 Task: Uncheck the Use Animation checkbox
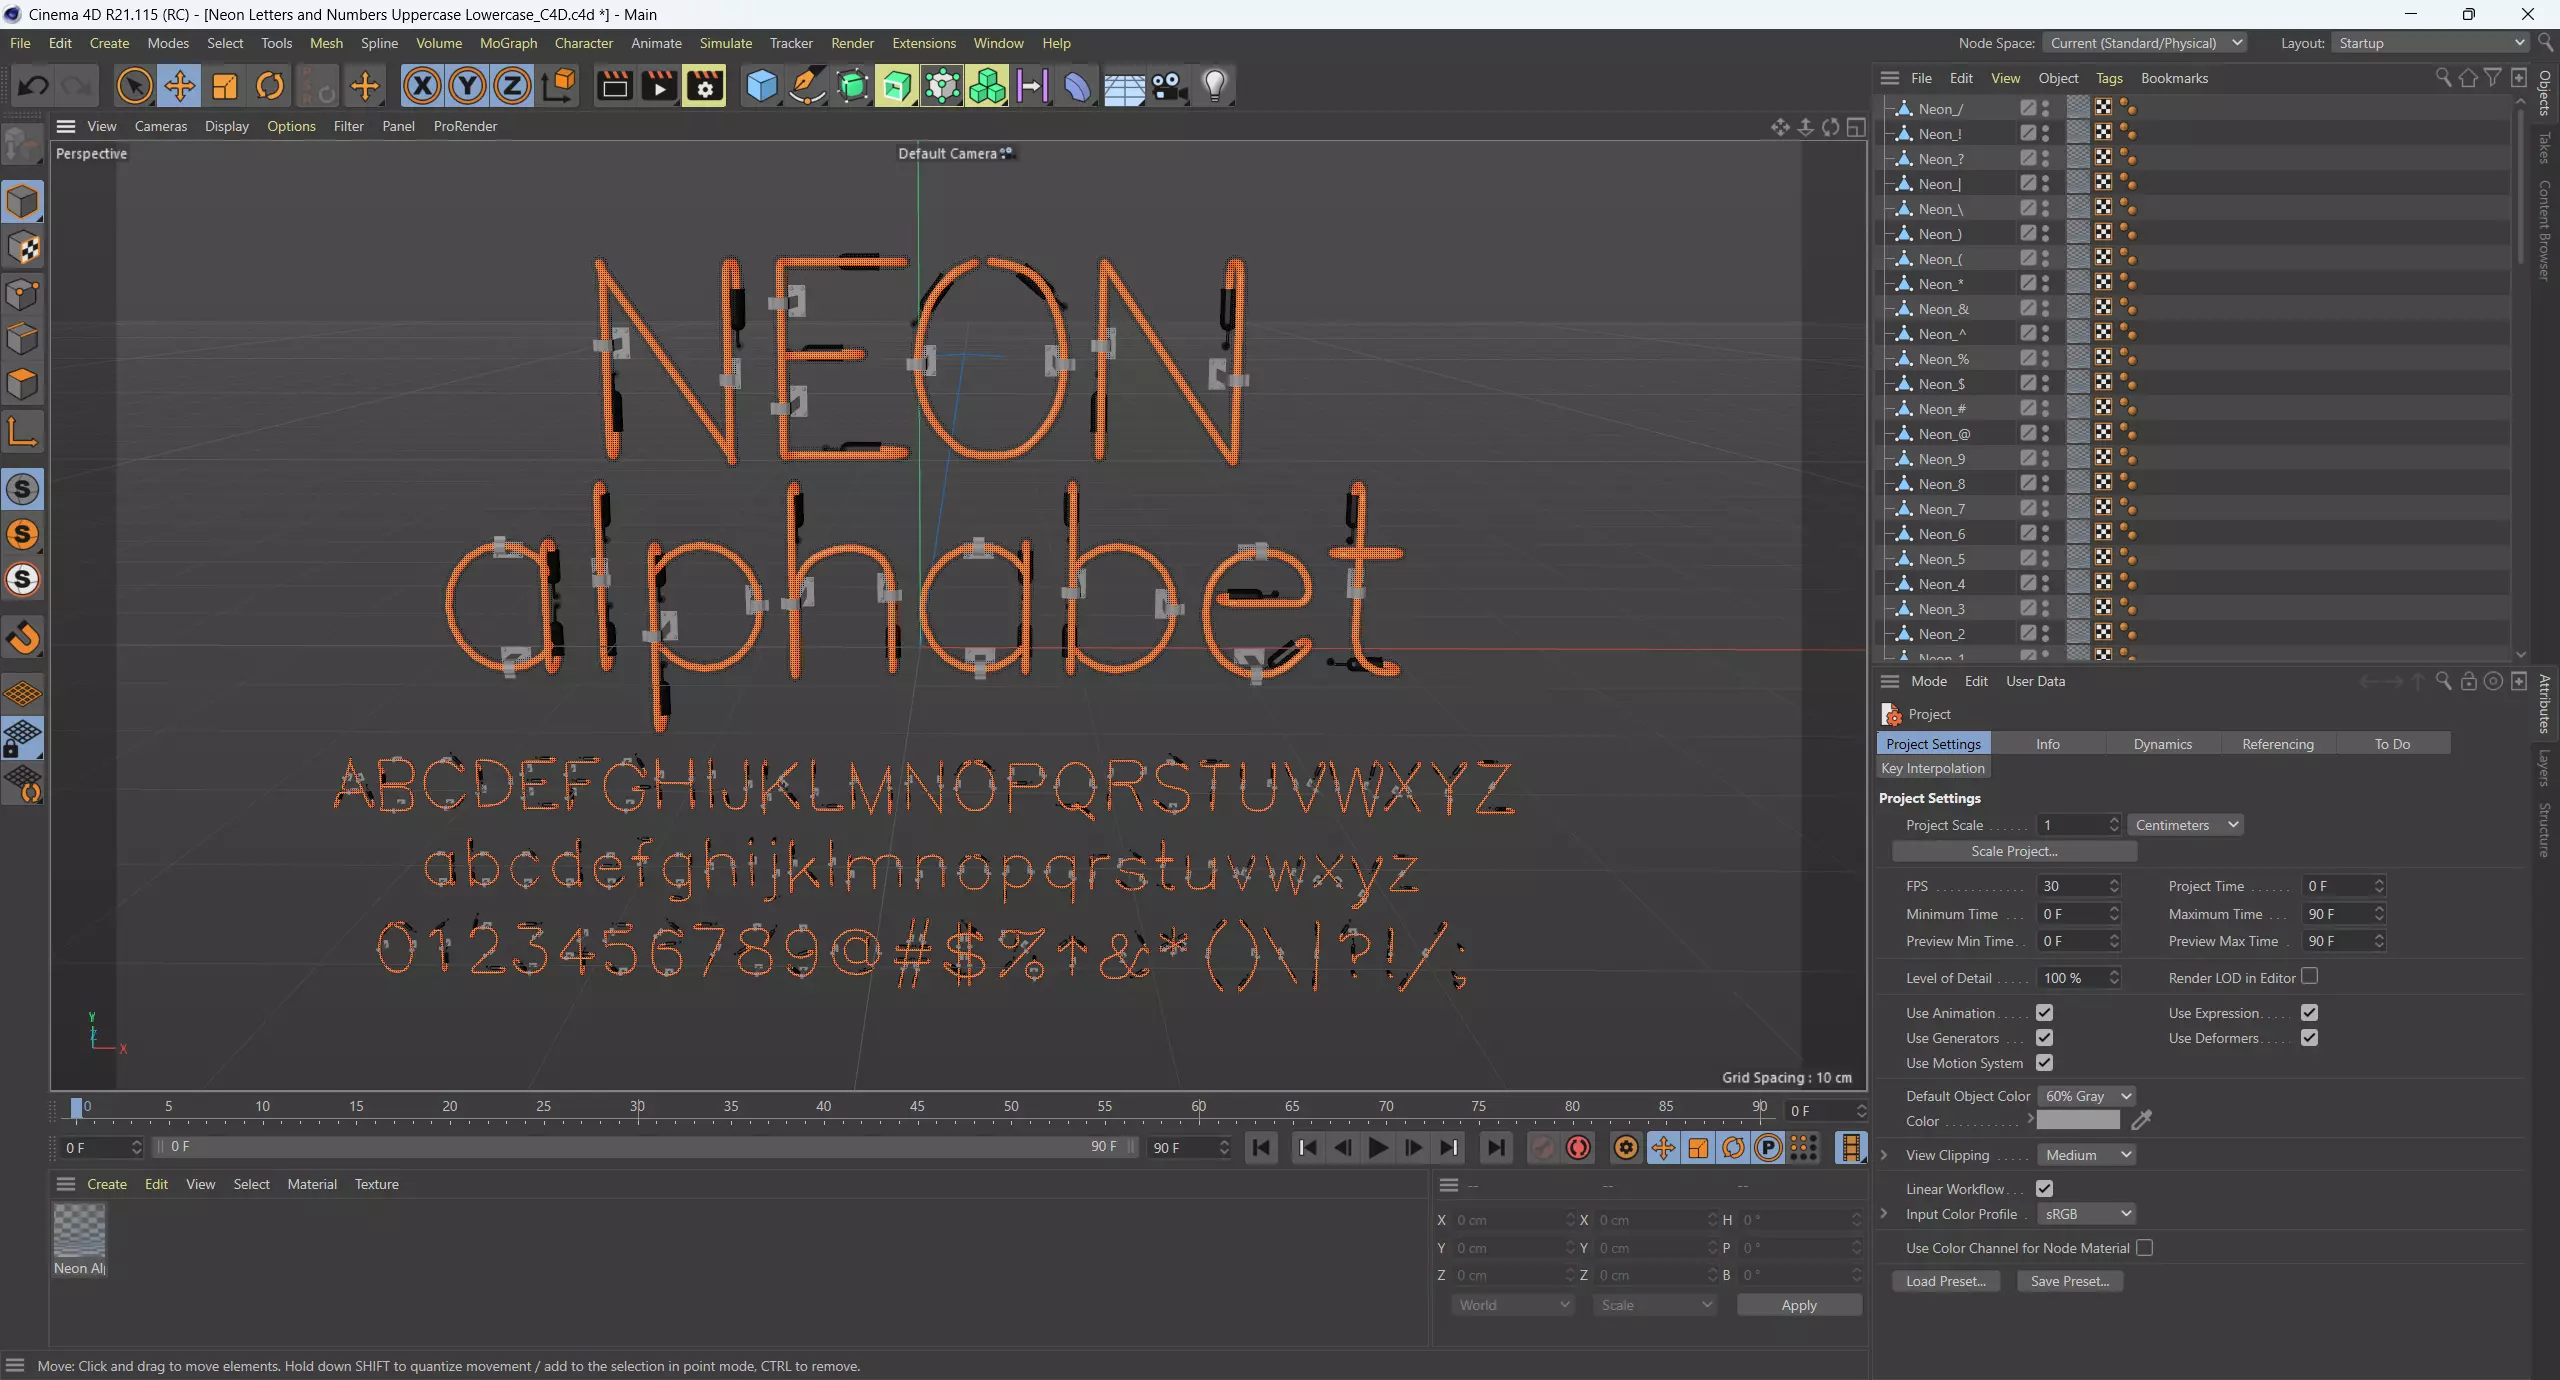point(2044,1013)
